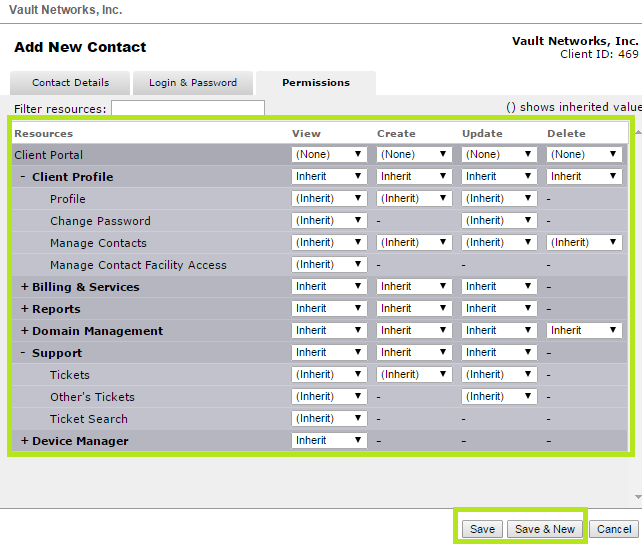Open Device Manager View dropdown
The image size is (642, 545).
click(329, 441)
